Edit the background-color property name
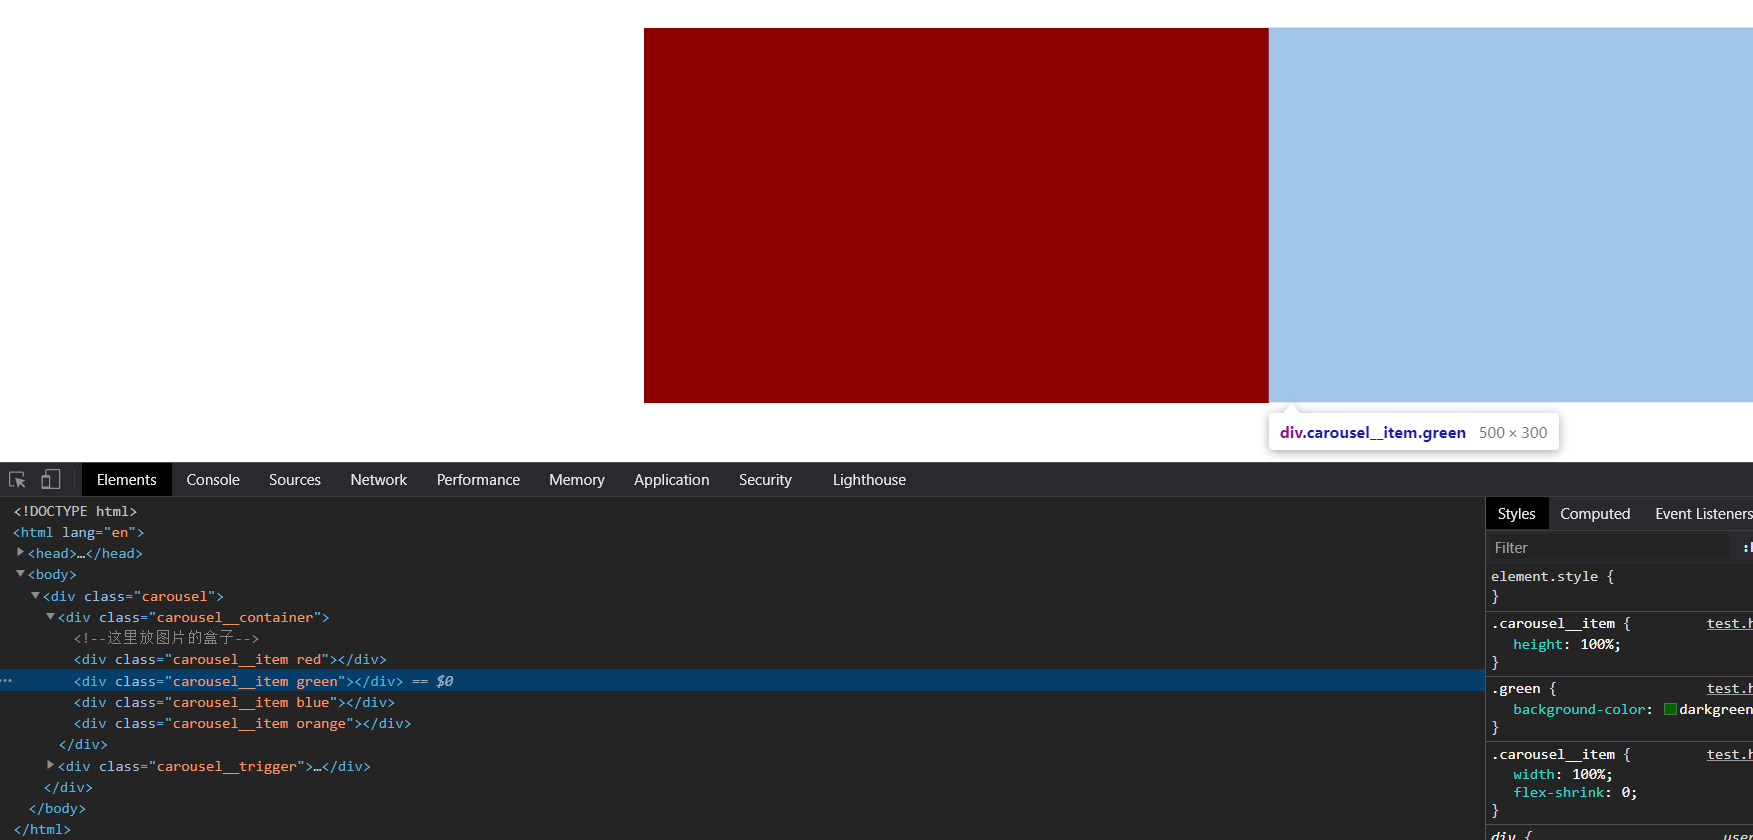Image resolution: width=1753 pixels, height=840 pixels. pos(1579,709)
